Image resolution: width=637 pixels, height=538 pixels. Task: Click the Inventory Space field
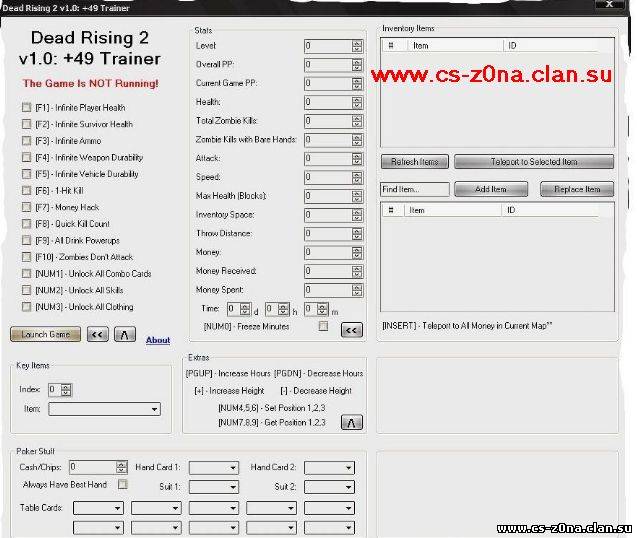[328, 215]
